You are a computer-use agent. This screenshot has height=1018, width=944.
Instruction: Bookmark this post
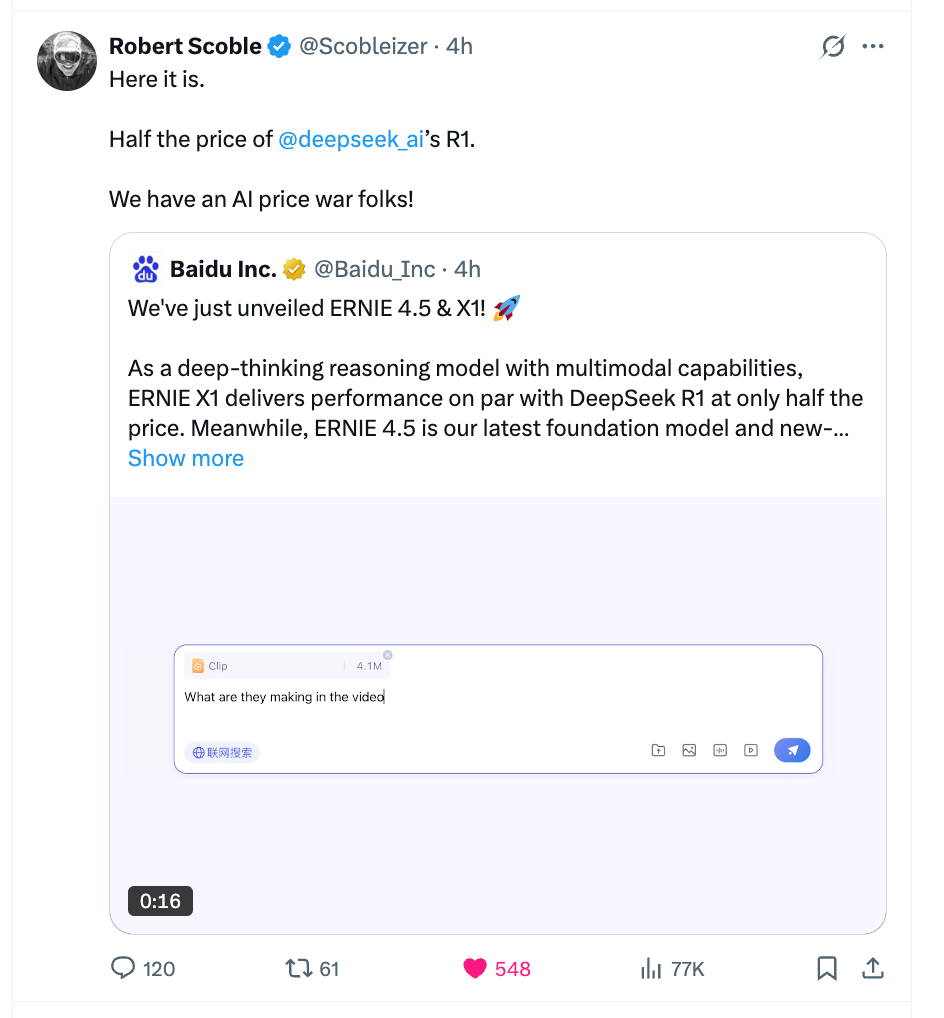[827, 968]
